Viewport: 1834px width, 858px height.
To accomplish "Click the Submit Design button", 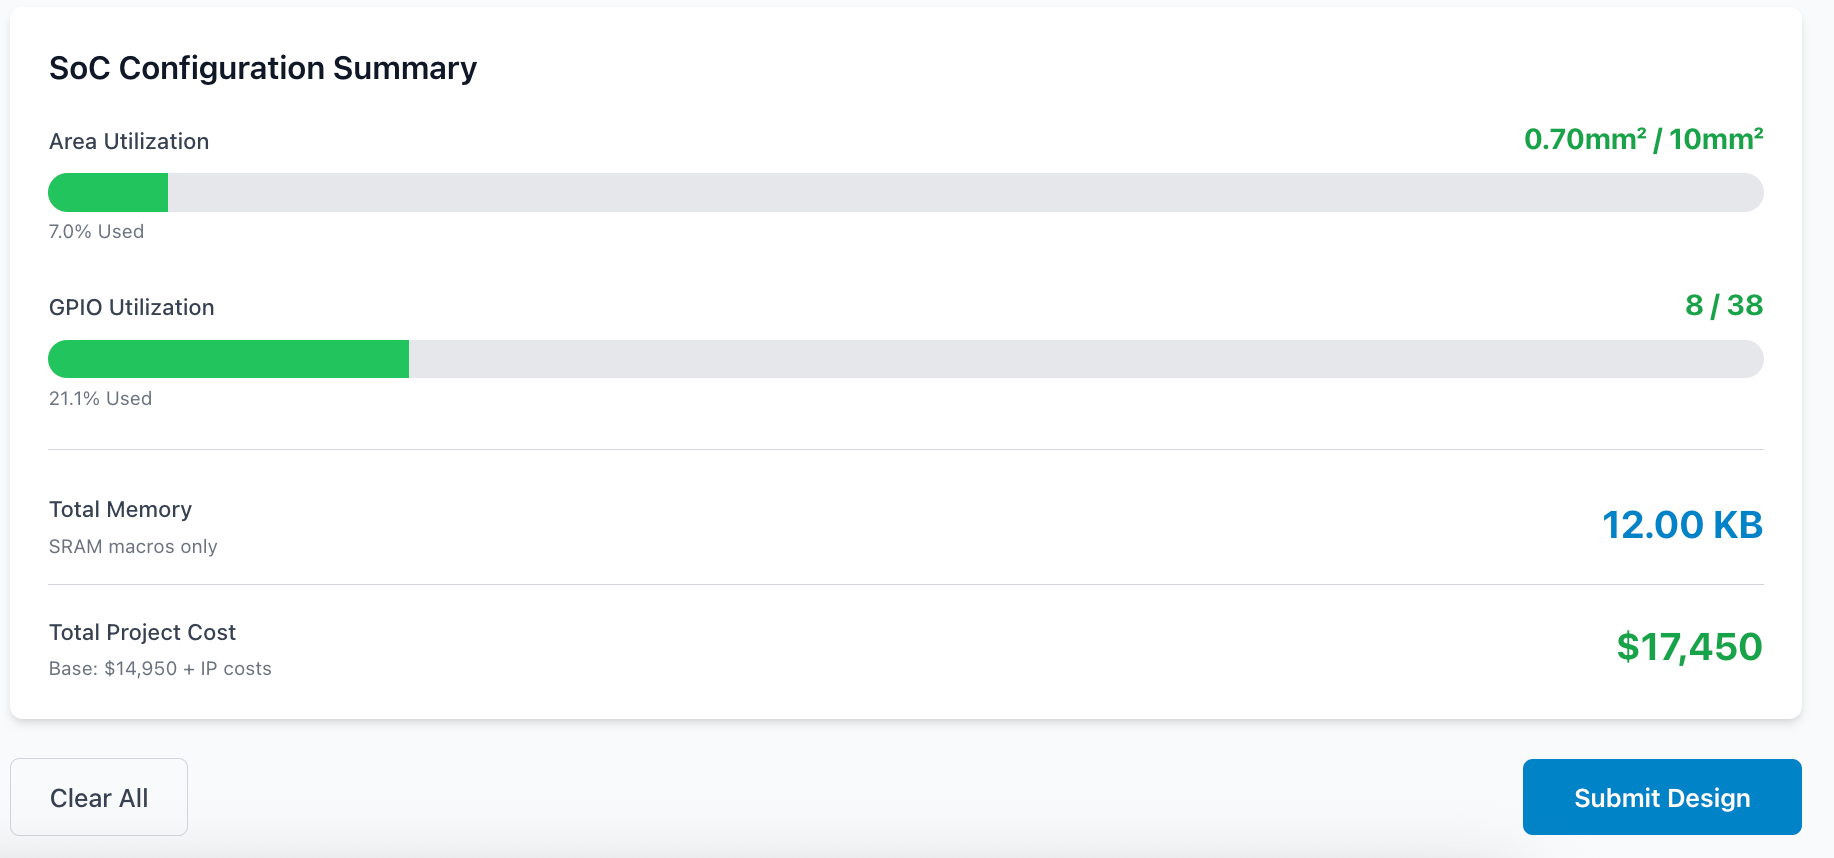I will (1660, 797).
